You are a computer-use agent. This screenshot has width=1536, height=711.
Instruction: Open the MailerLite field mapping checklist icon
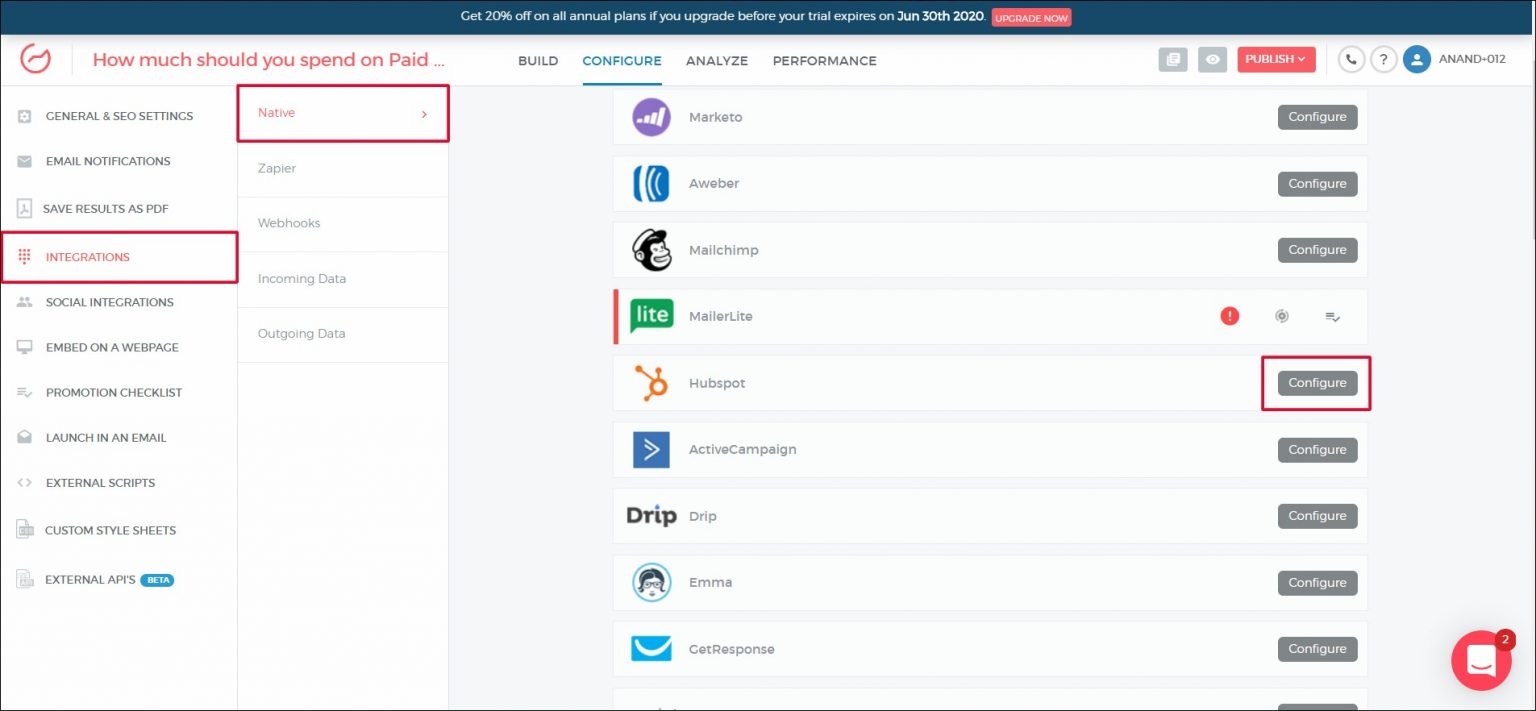[x=1332, y=316]
